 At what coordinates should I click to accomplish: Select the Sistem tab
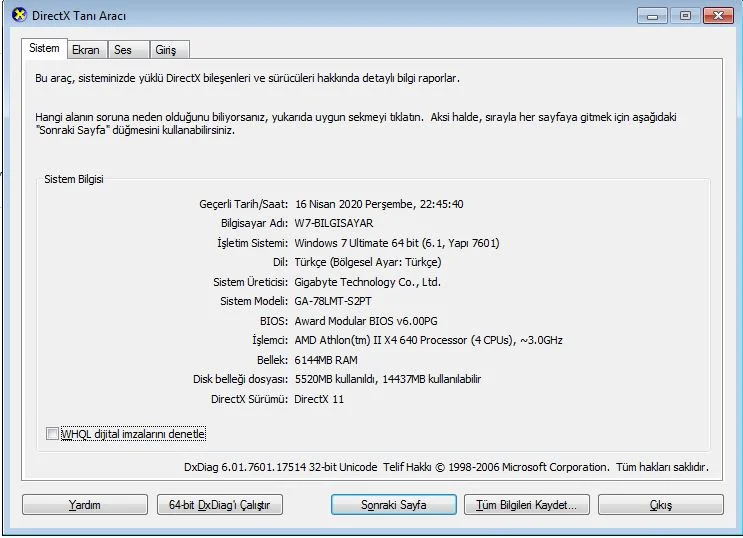coord(44,48)
